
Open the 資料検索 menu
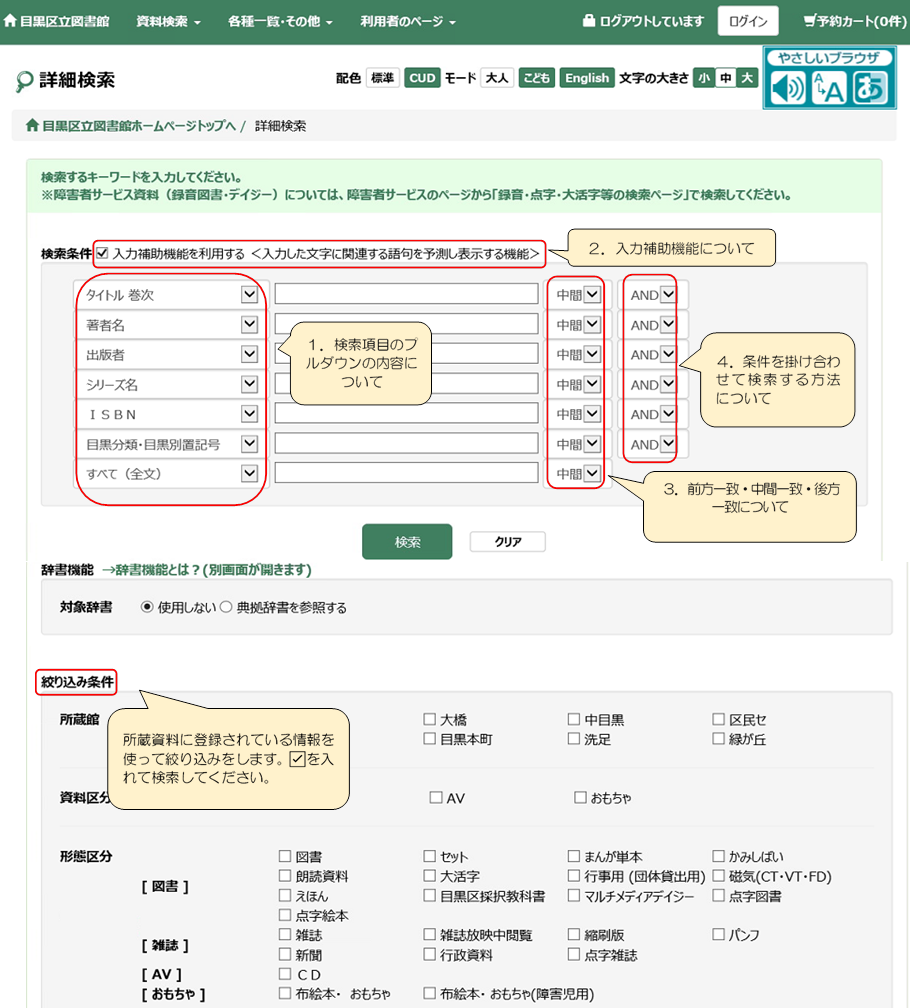[168, 21]
